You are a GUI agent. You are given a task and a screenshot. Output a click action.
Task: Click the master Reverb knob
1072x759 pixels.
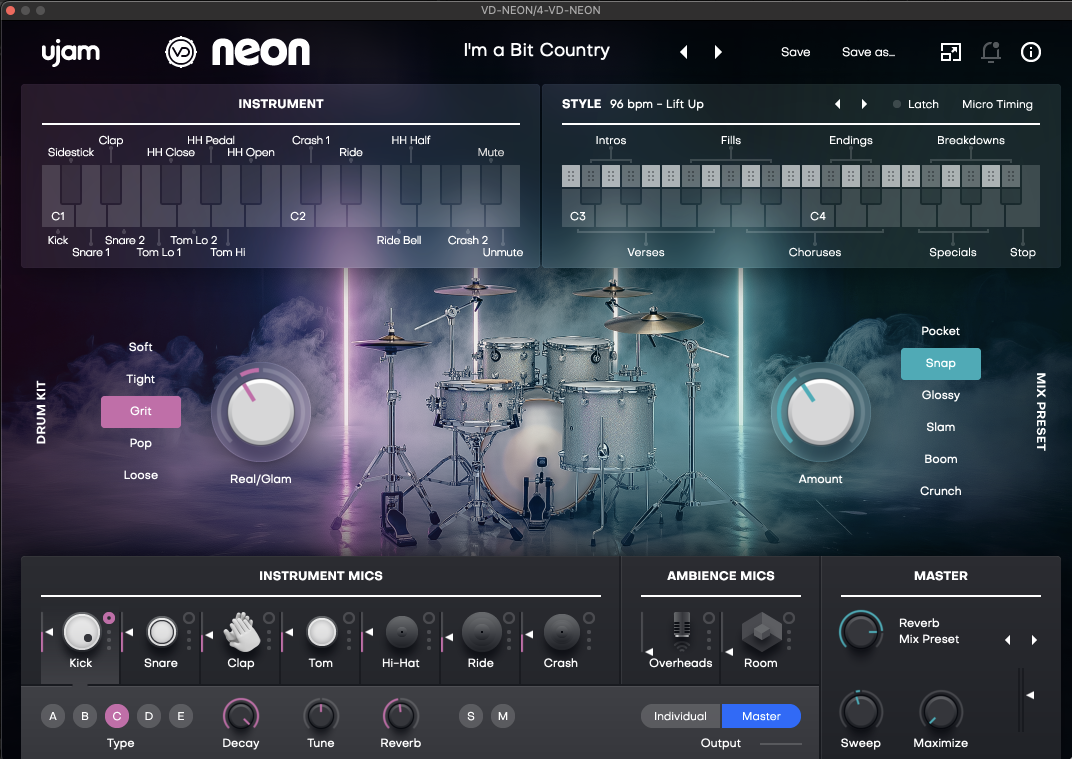click(x=861, y=630)
